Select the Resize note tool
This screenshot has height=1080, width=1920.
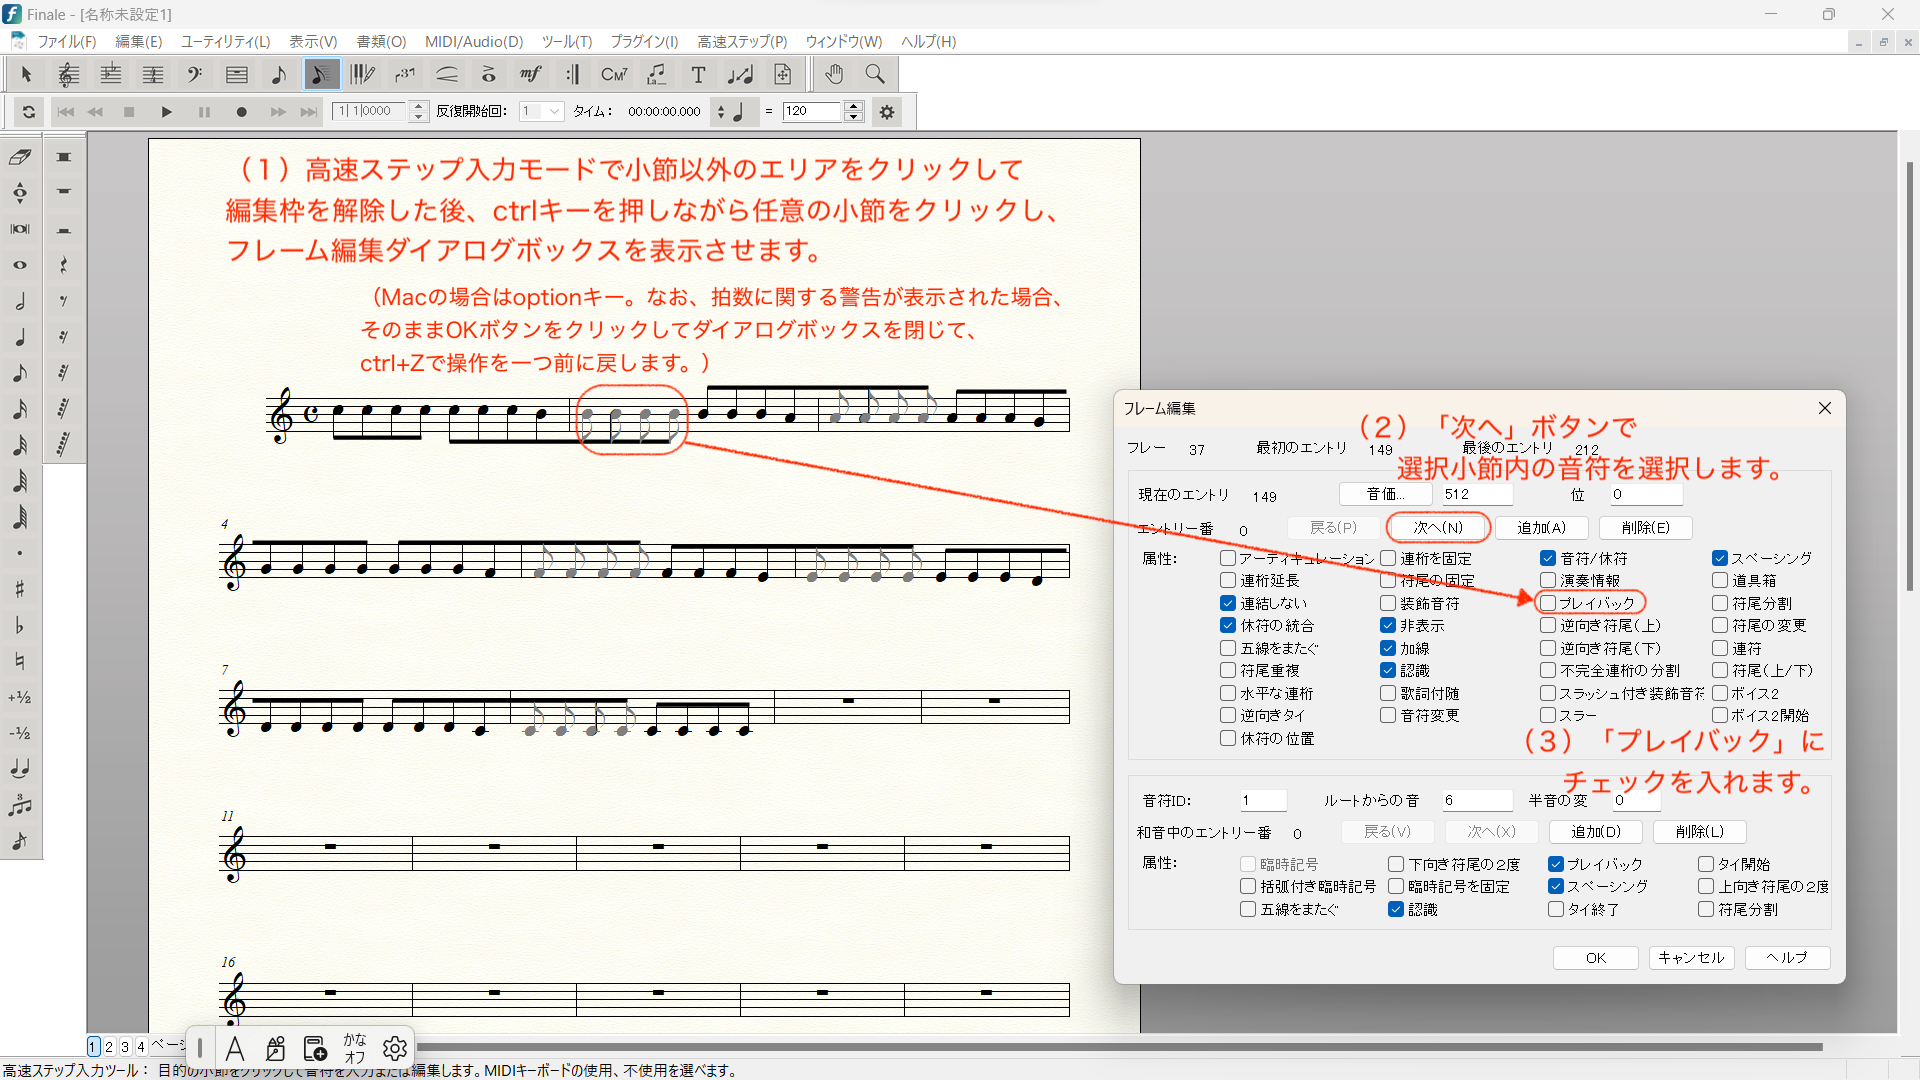pos(741,74)
